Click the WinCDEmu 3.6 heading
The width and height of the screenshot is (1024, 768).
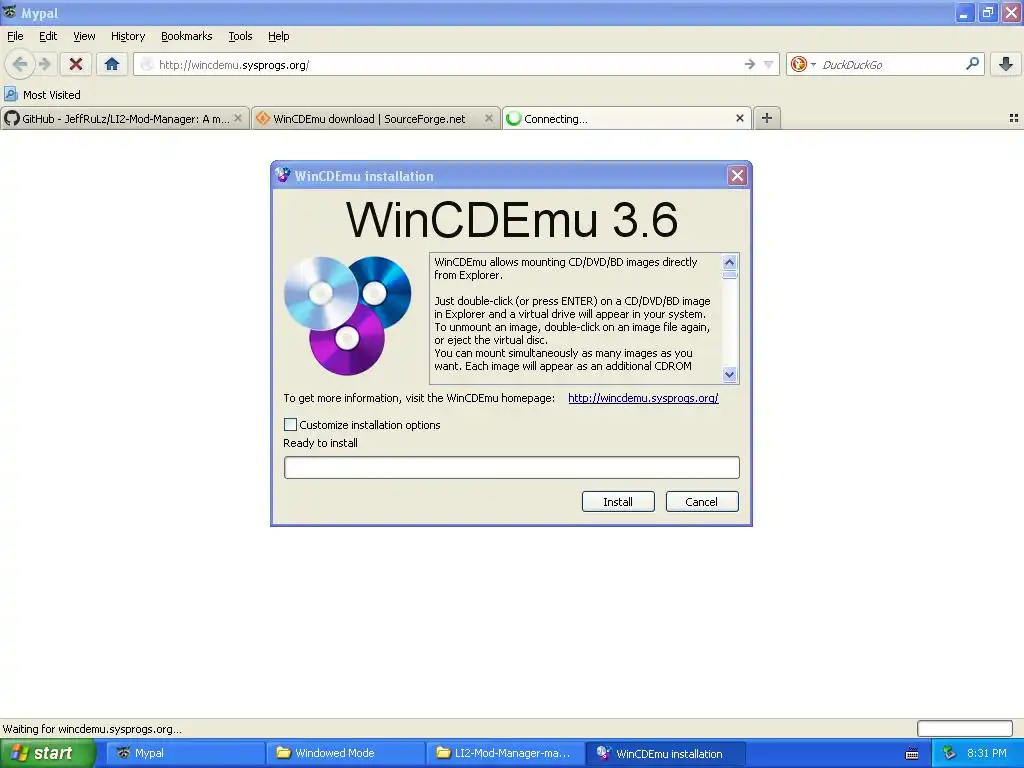click(x=511, y=219)
